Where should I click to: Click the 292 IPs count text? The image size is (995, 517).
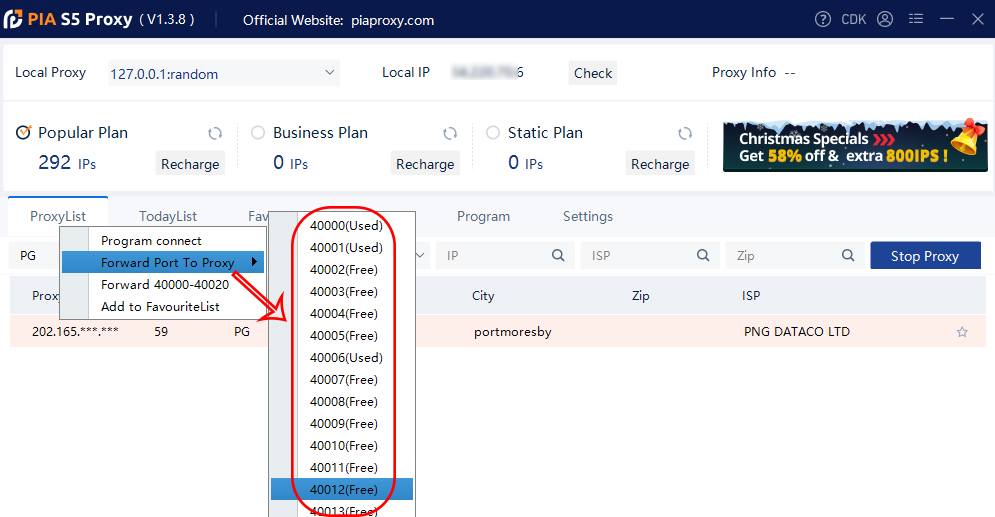67,163
